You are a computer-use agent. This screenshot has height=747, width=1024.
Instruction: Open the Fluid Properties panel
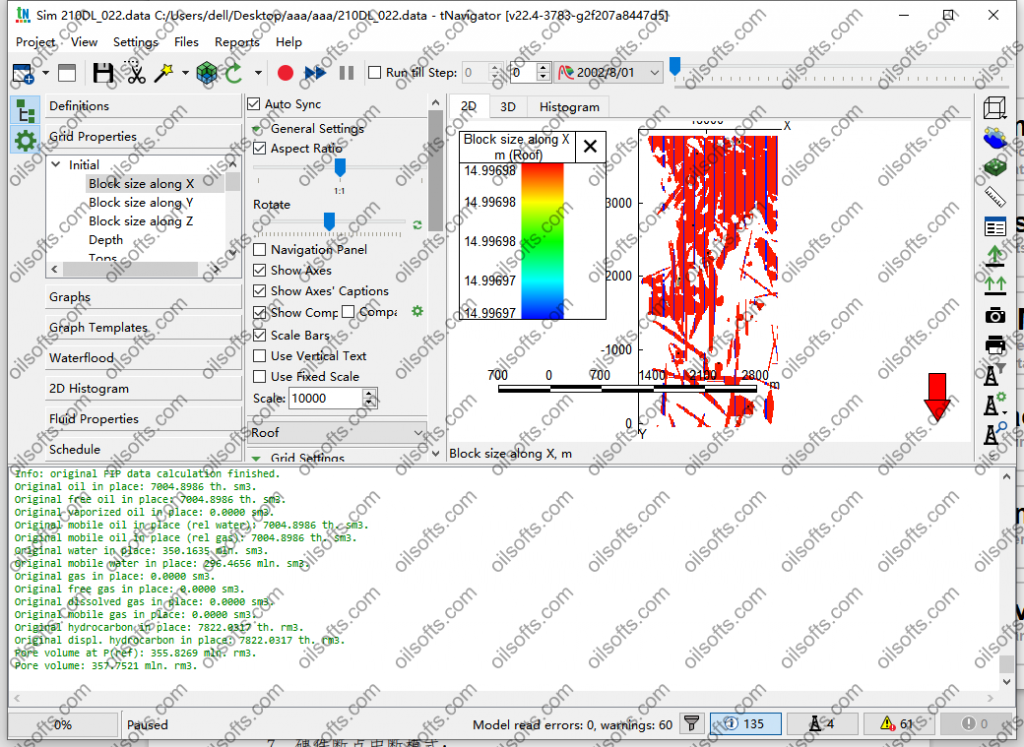[x=143, y=419]
